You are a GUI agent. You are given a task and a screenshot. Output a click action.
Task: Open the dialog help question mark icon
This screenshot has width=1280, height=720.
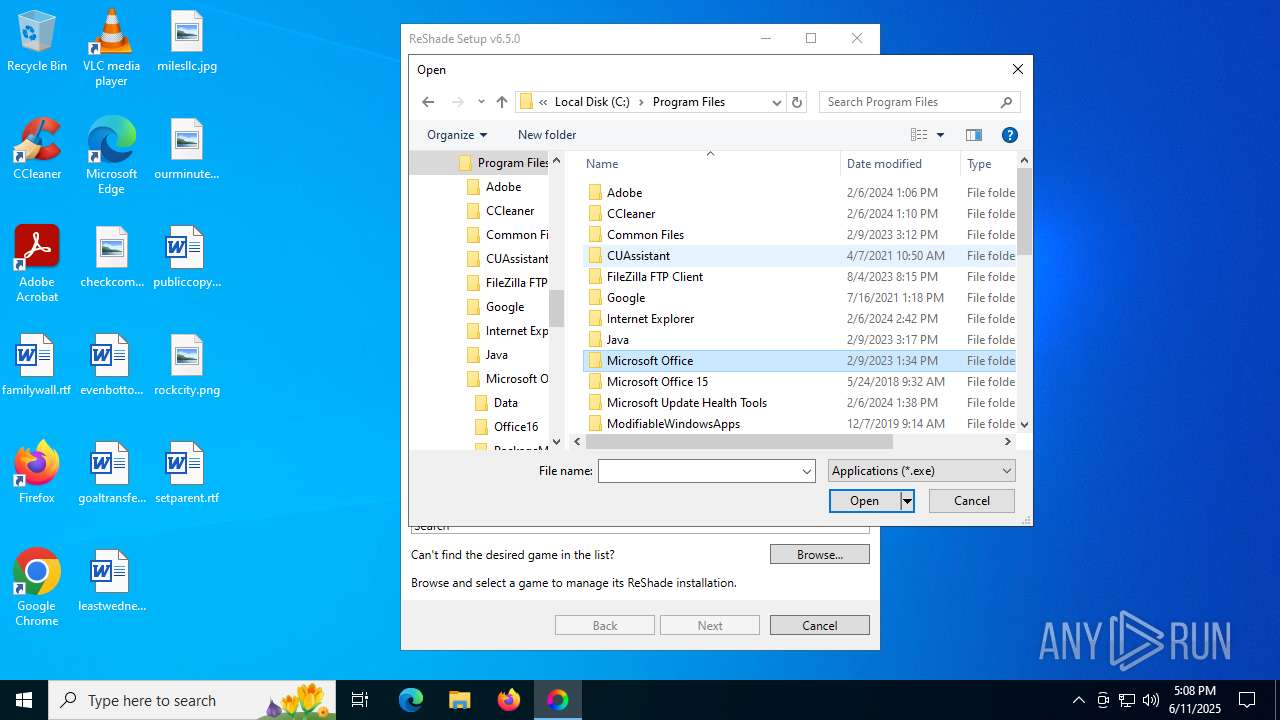(x=1010, y=135)
